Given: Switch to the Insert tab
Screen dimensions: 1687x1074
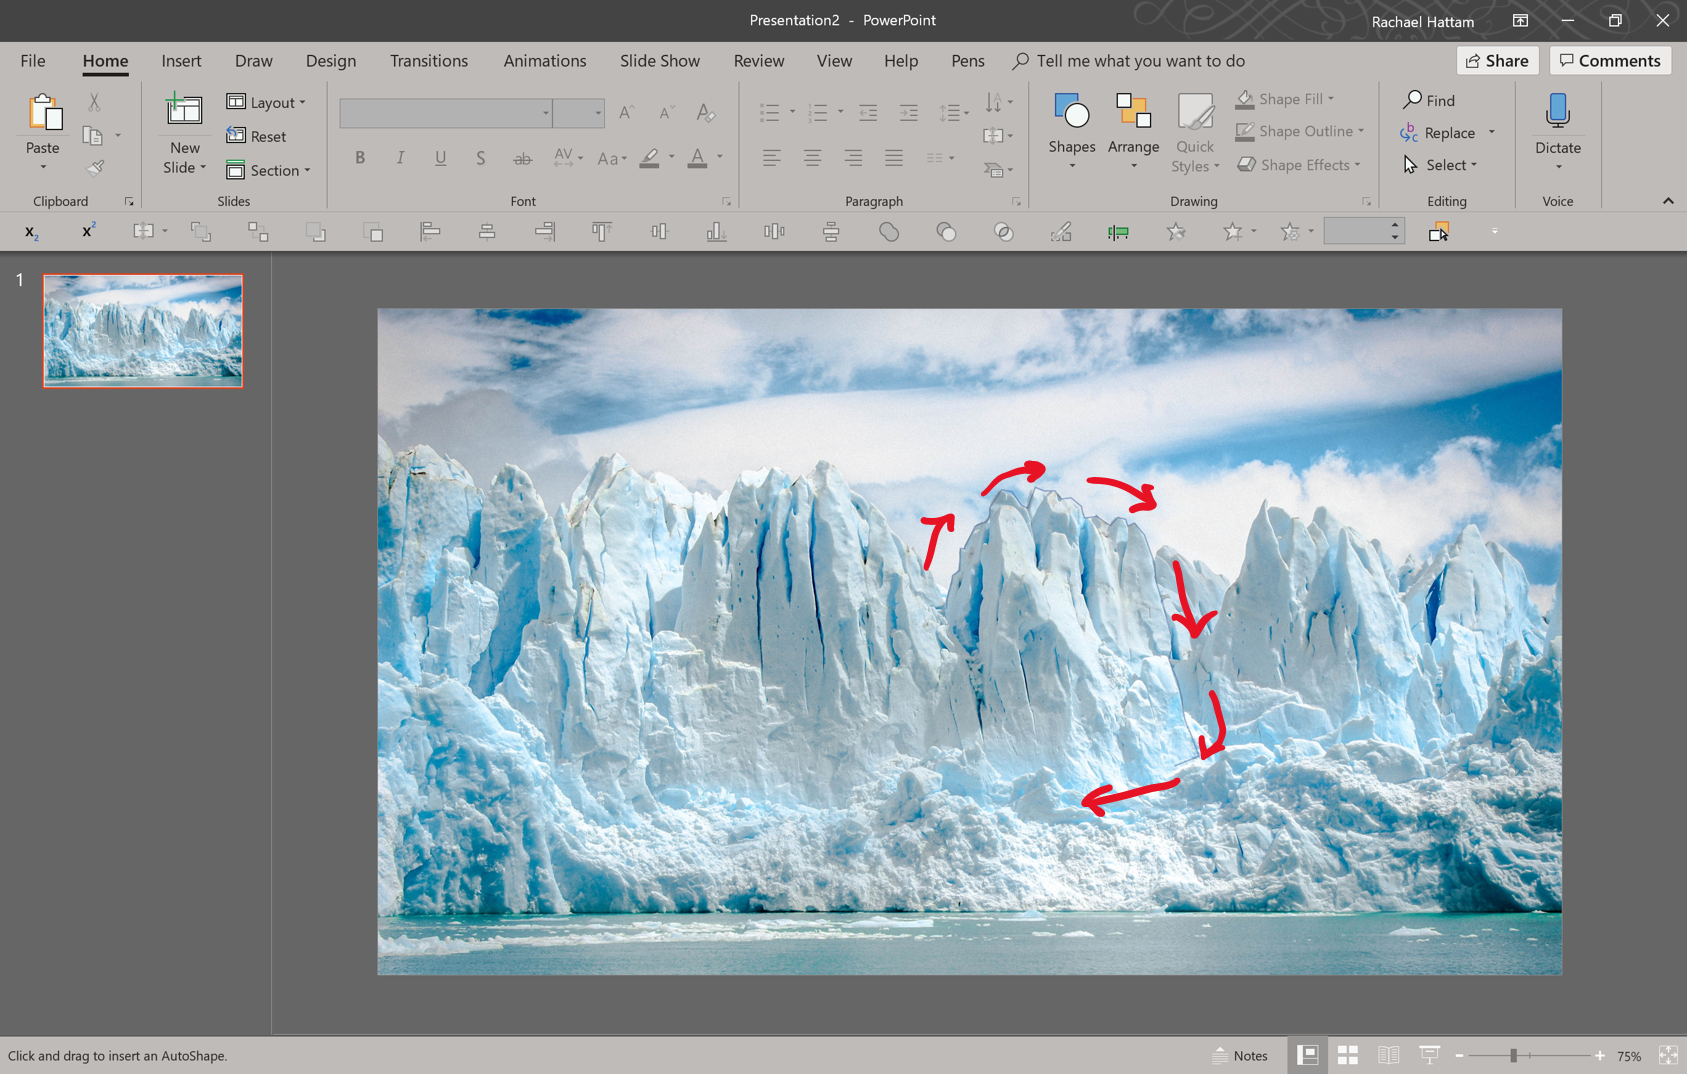Looking at the screenshot, I should tap(181, 61).
